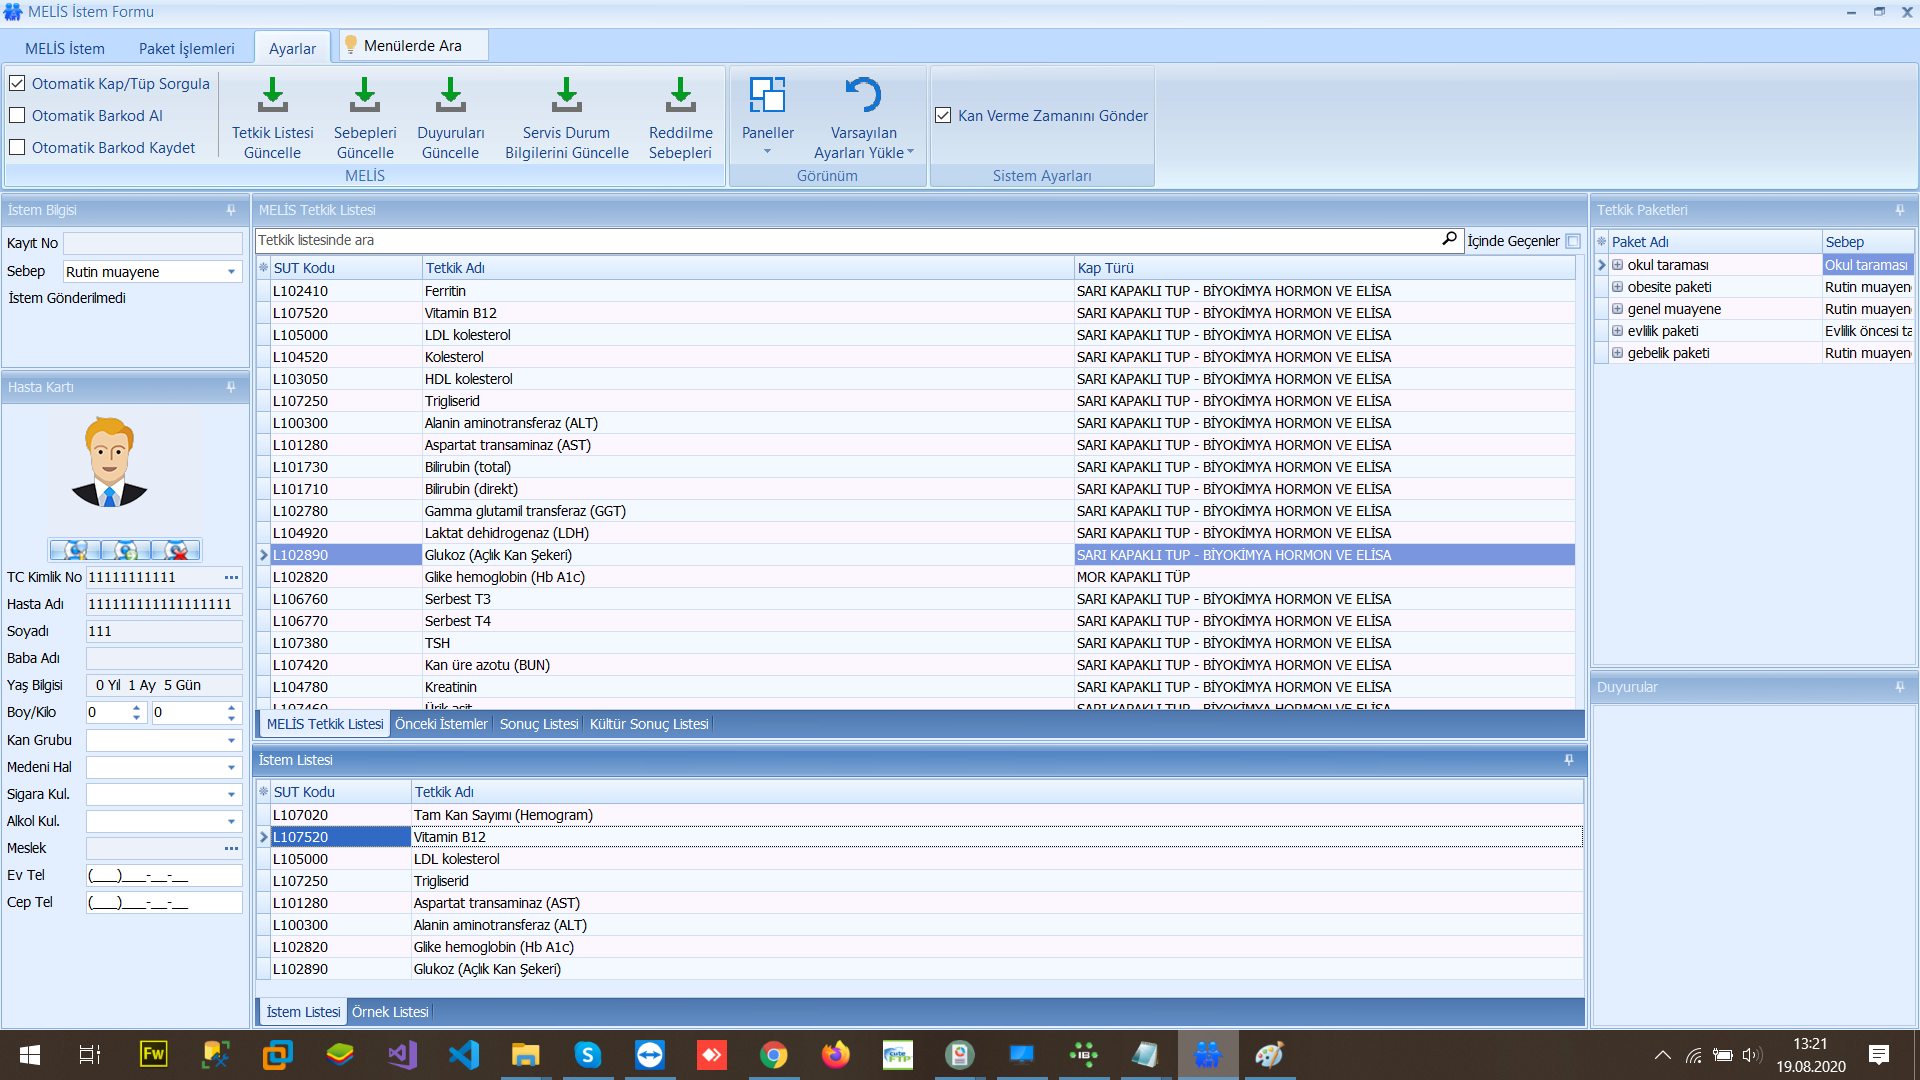Open Firefox from taskbar
Viewport: 1920px width, 1080px height.
click(x=835, y=1055)
